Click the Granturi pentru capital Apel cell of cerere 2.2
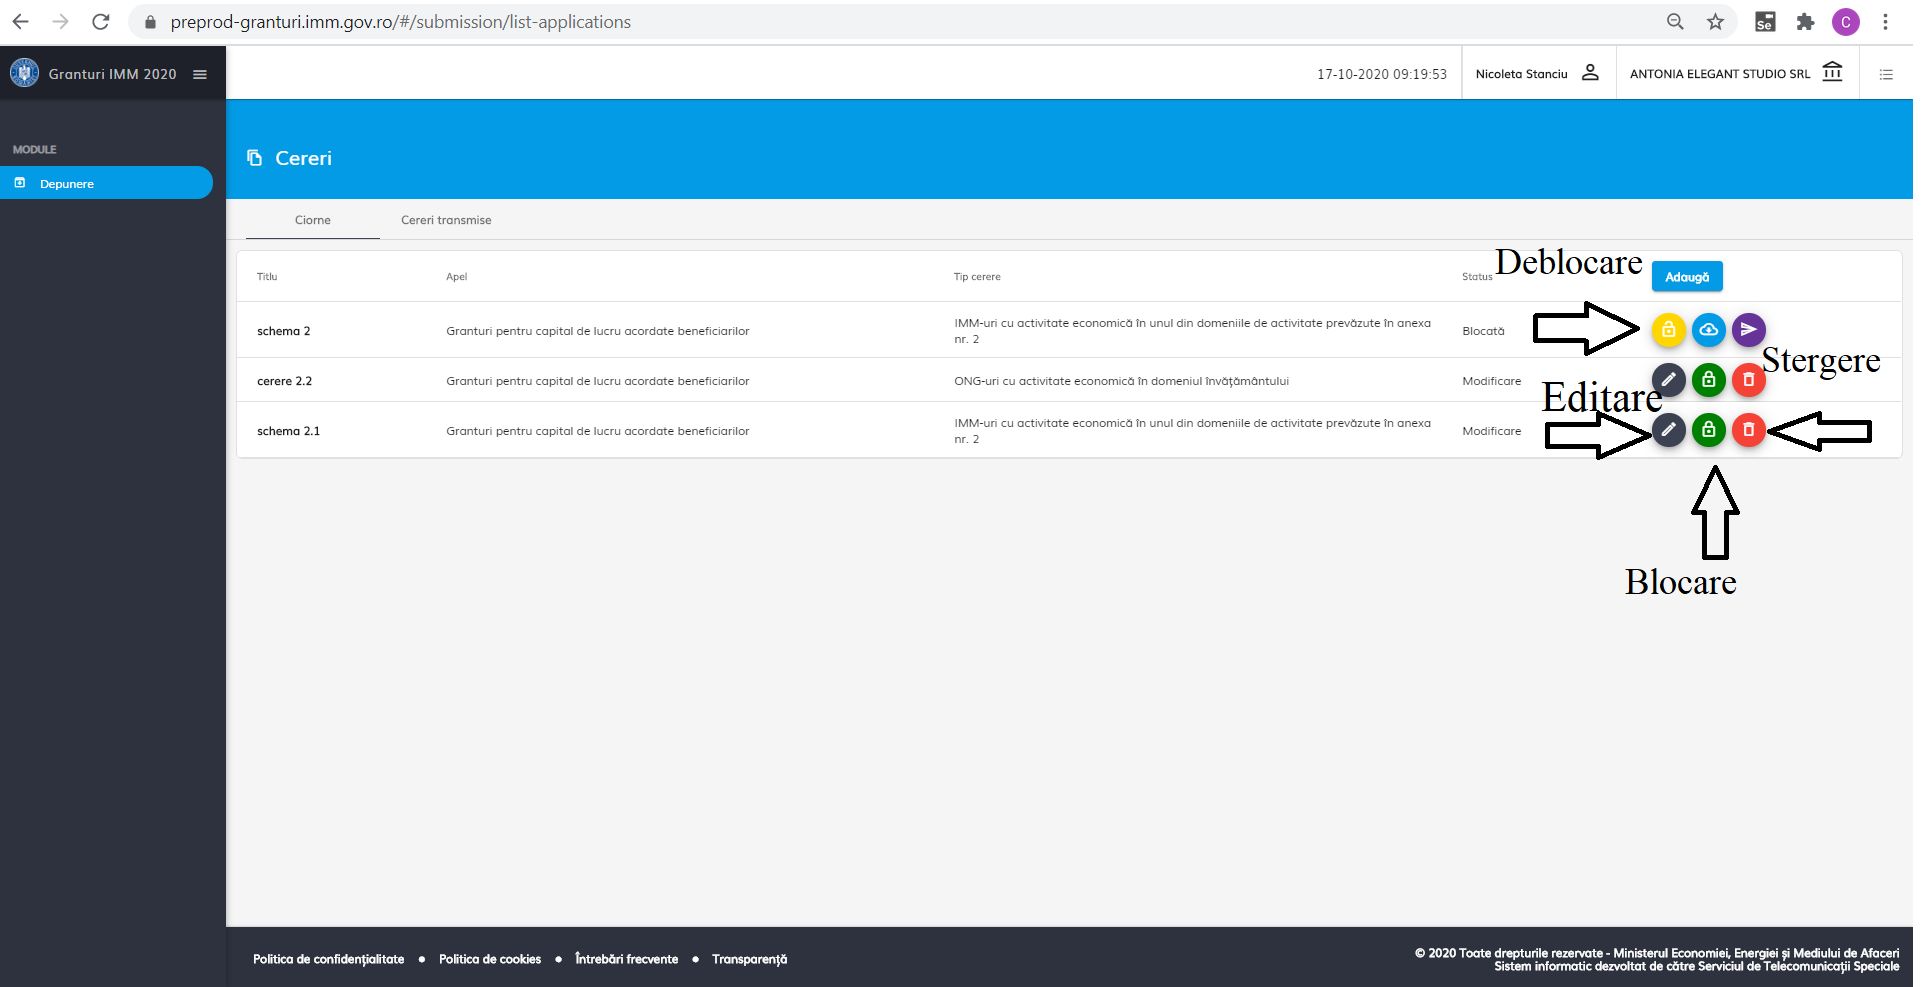 [597, 381]
